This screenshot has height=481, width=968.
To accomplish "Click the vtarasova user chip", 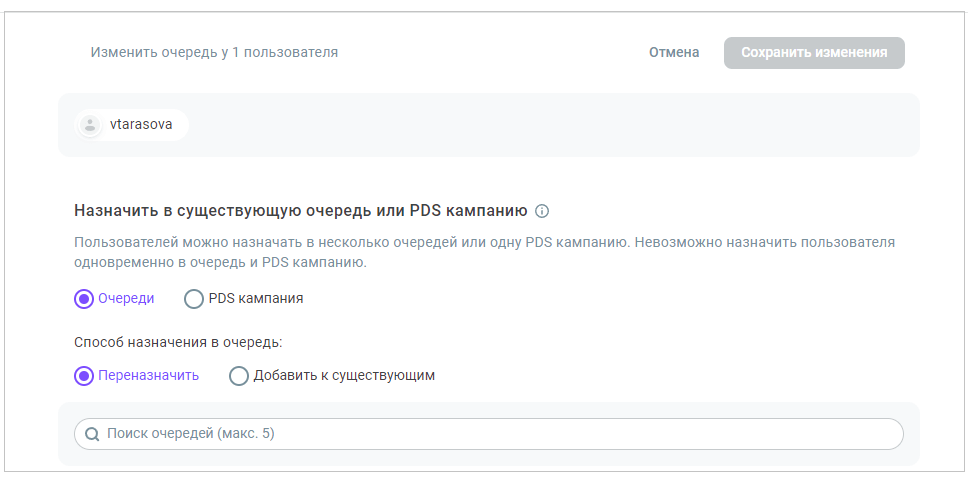I will (131, 125).
